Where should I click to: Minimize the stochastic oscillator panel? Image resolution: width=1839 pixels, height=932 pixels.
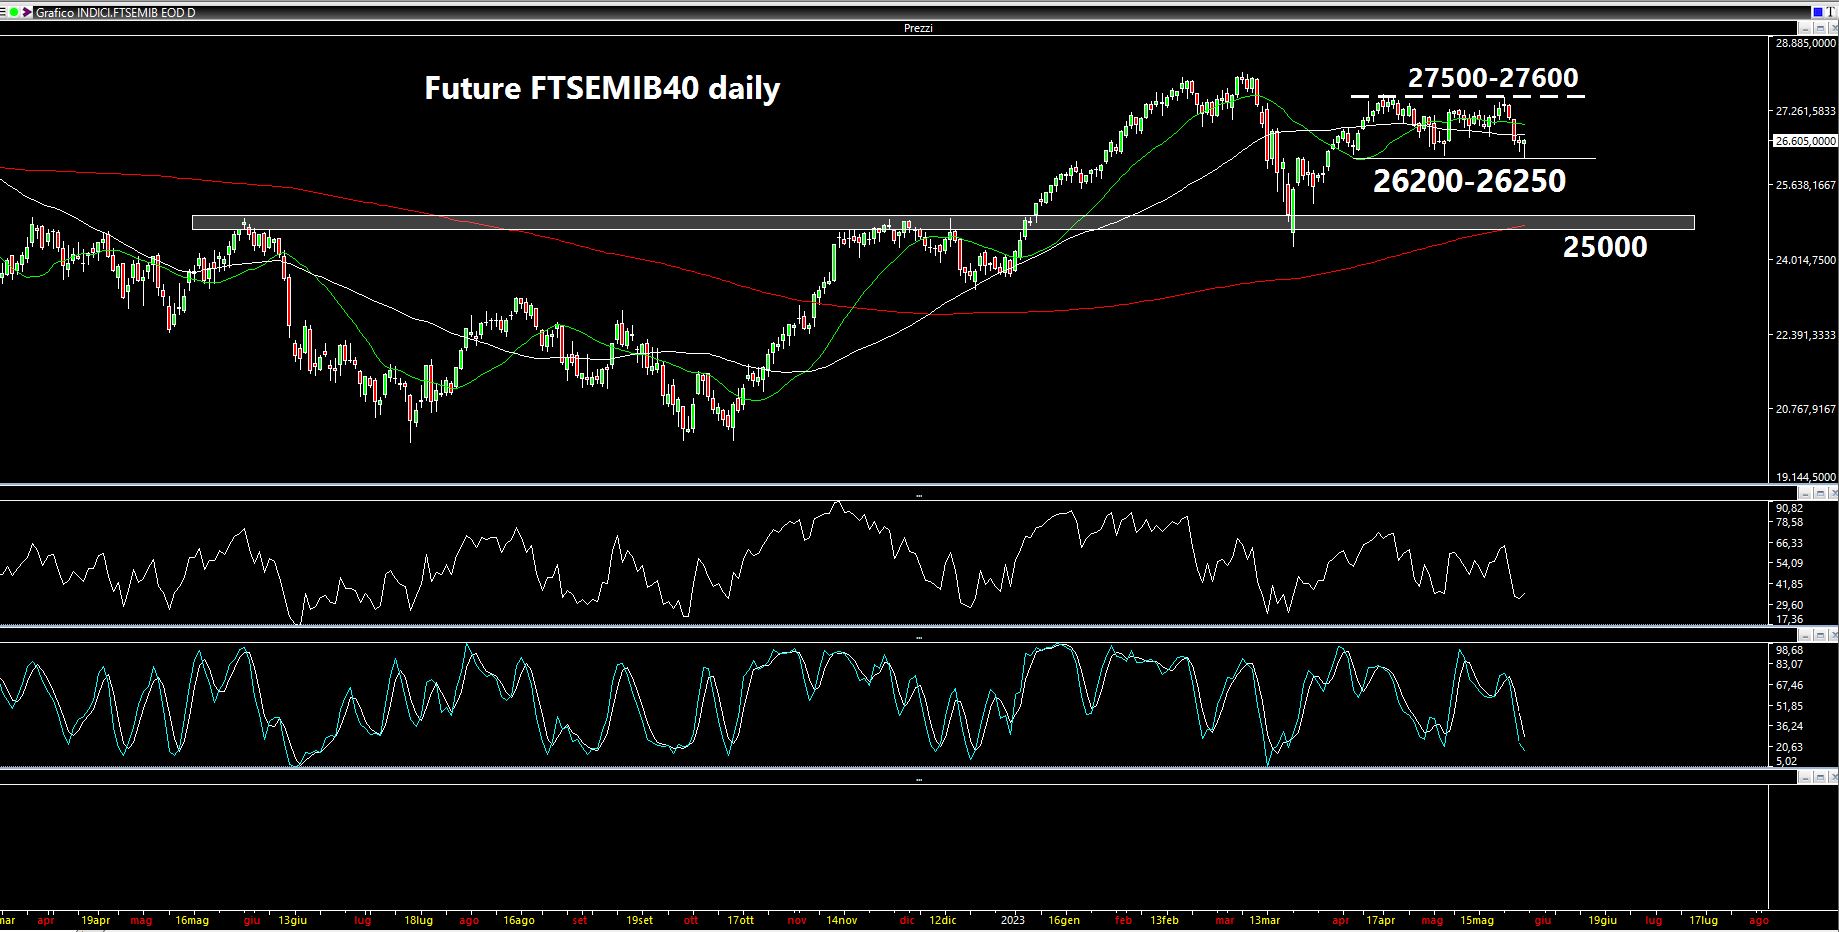click(x=1805, y=635)
